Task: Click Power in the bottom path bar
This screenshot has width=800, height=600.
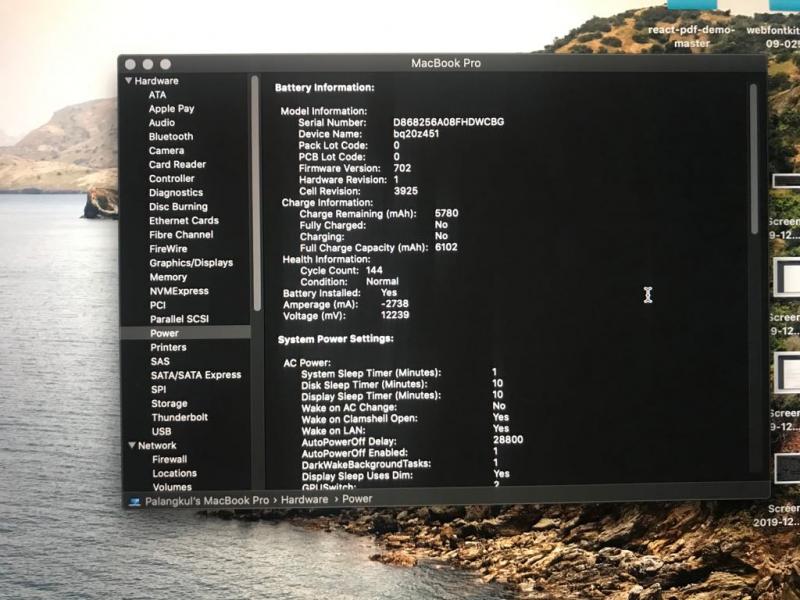Action: [x=357, y=499]
